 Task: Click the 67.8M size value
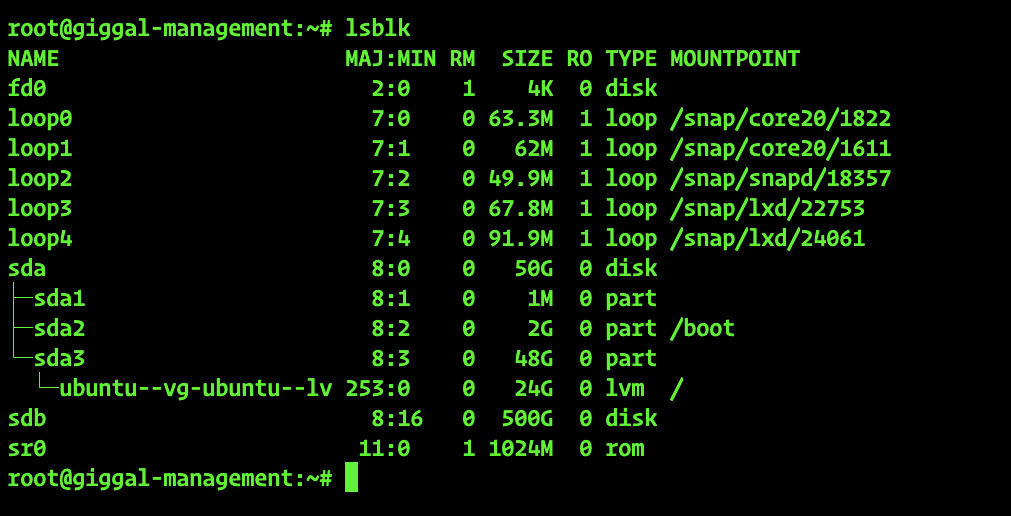[x=520, y=208]
